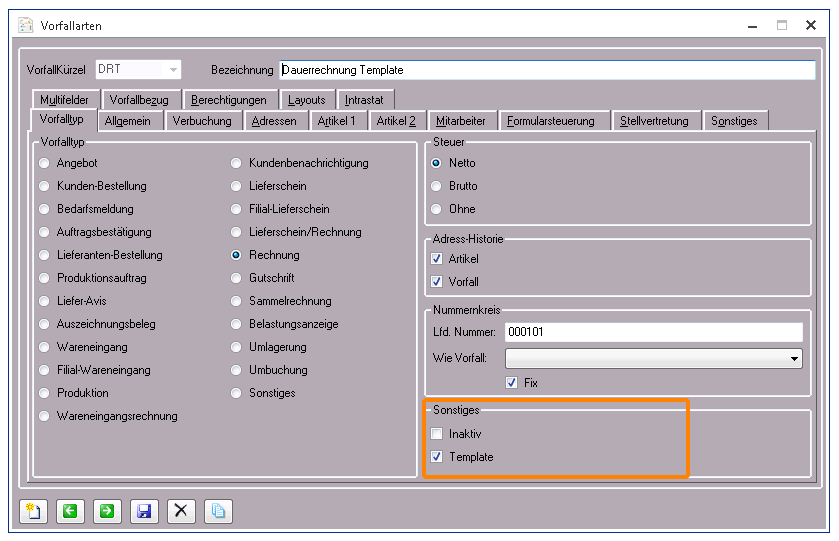Screen dimensions: 839x541
Task: Uncheck the Template checkbox
Action: pos(437,457)
